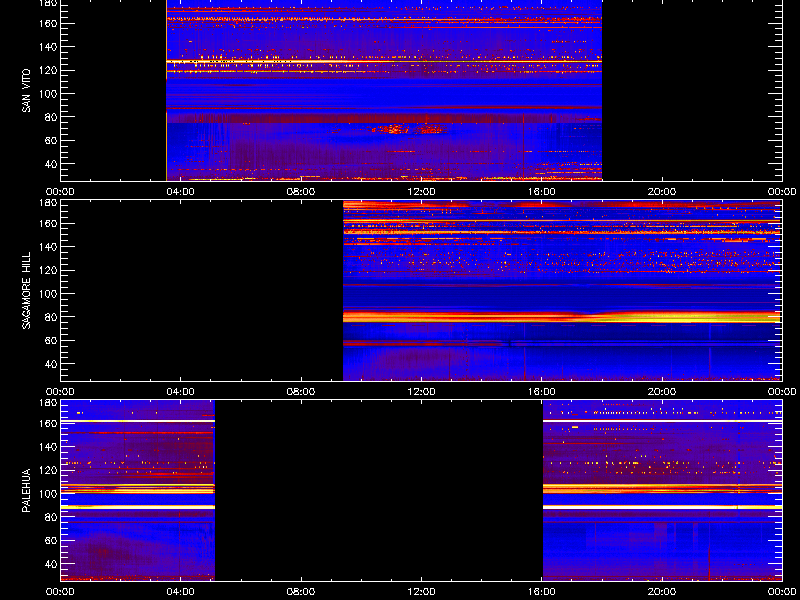
Task: Click the 140 frequency label on San Vito axis
Action: click(x=49, y=47)
